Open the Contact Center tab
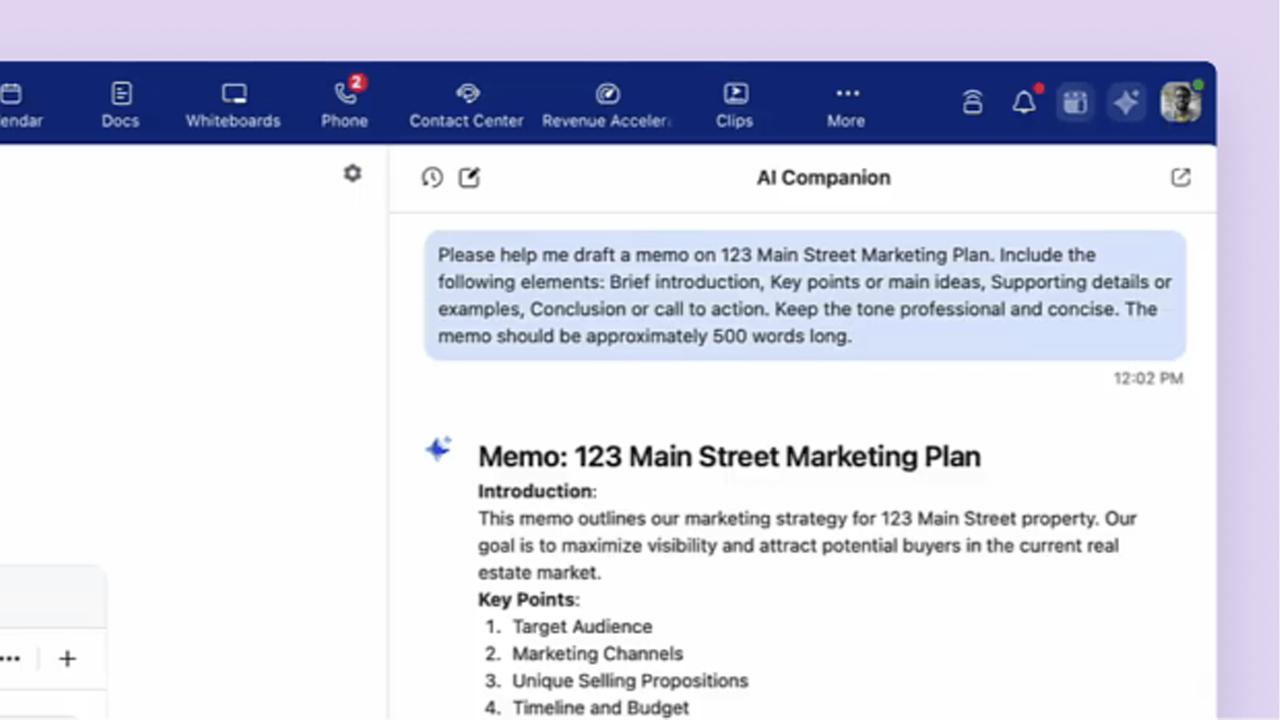The width and height of the screenshot is (1280, 720). [x=466, y=104]
